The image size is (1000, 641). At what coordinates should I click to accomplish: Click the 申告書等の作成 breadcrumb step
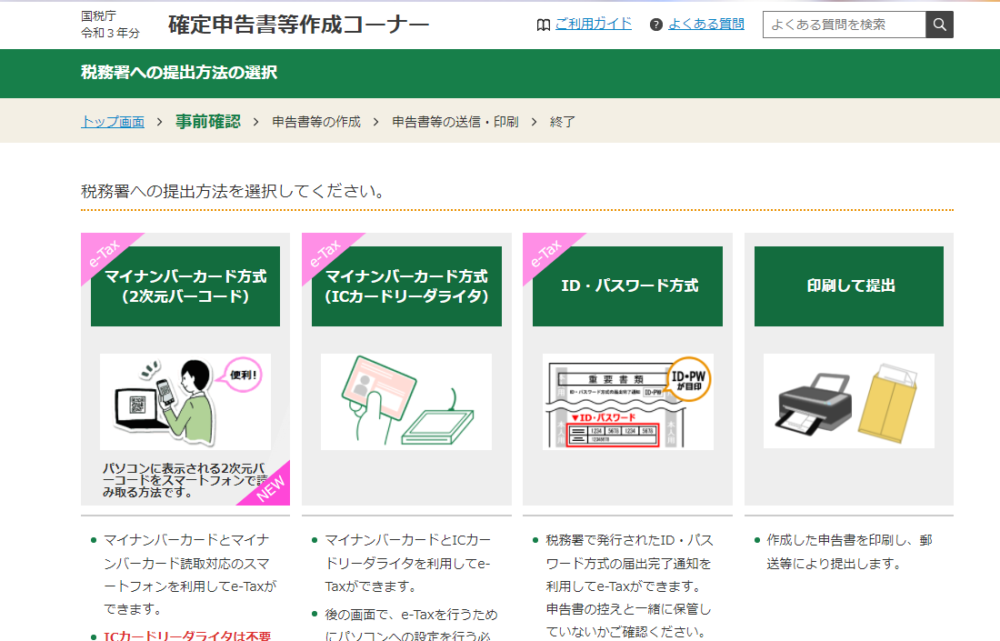315,120
